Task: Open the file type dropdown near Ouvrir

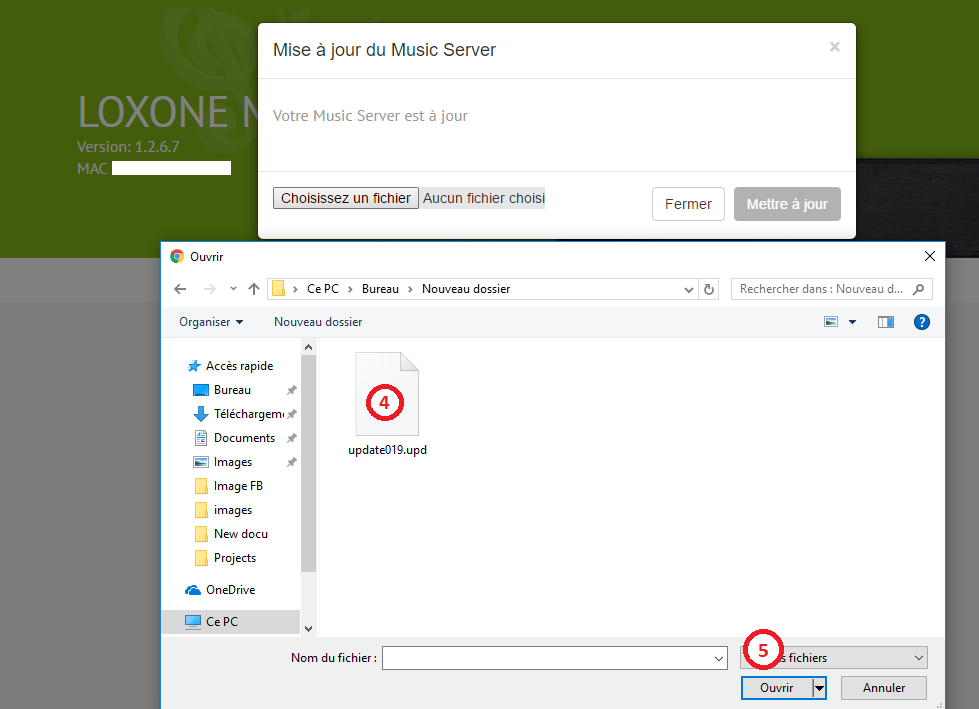Action: pos(919,657)
